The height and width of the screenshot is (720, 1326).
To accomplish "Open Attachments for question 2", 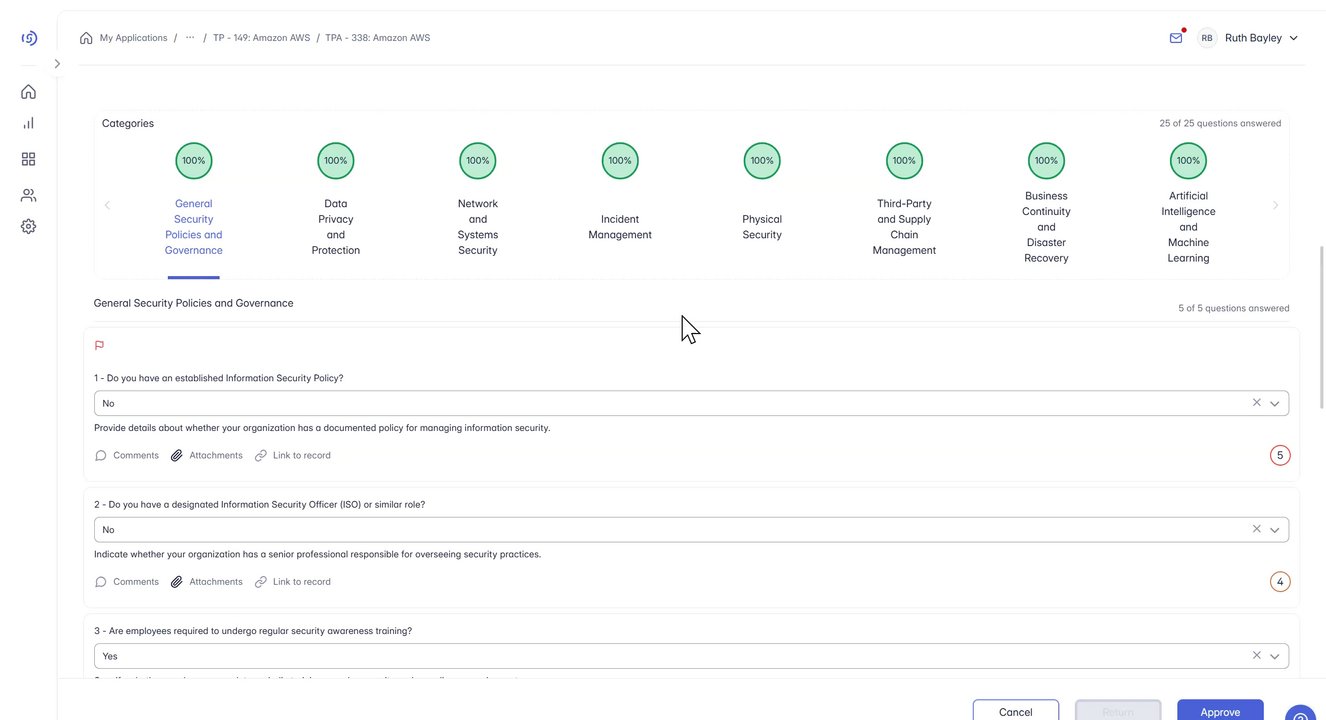I will tap(206, 582).
